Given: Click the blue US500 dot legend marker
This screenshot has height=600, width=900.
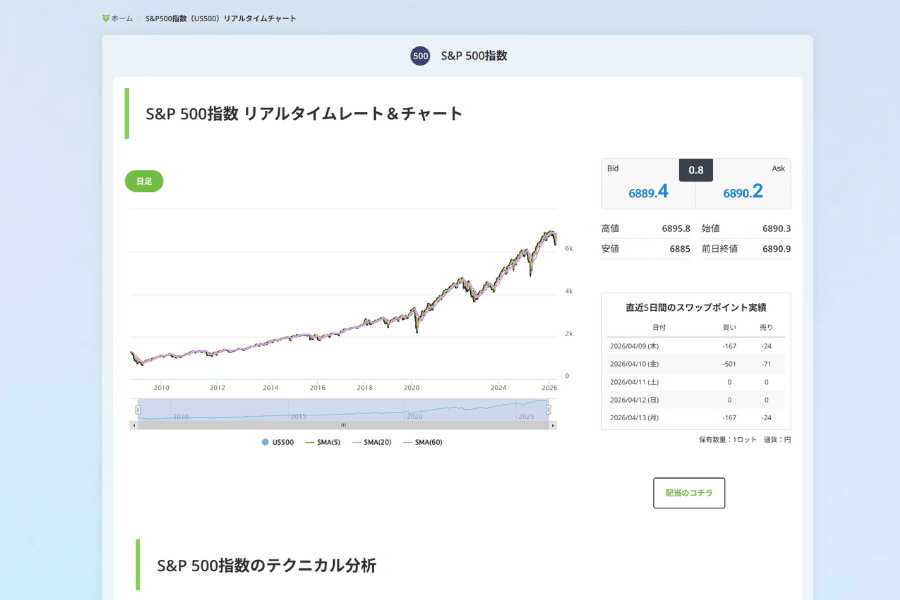Looking at the screenshot, I should click(267, 440).
